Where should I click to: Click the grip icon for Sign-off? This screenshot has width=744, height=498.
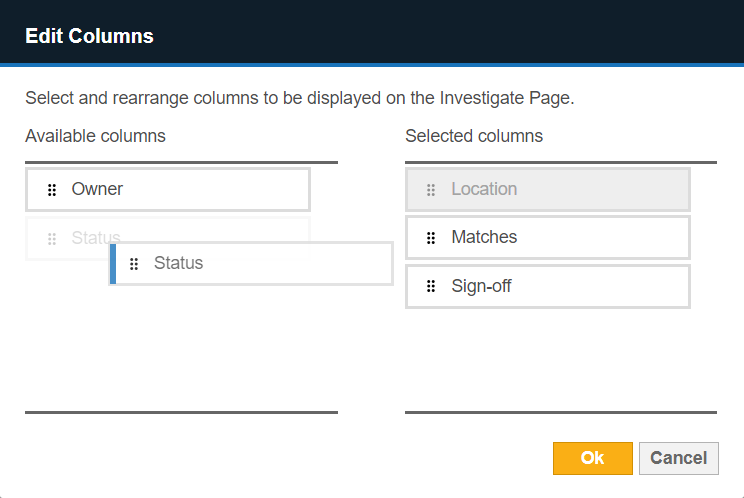pyautogui.click(x=431, y=287)
